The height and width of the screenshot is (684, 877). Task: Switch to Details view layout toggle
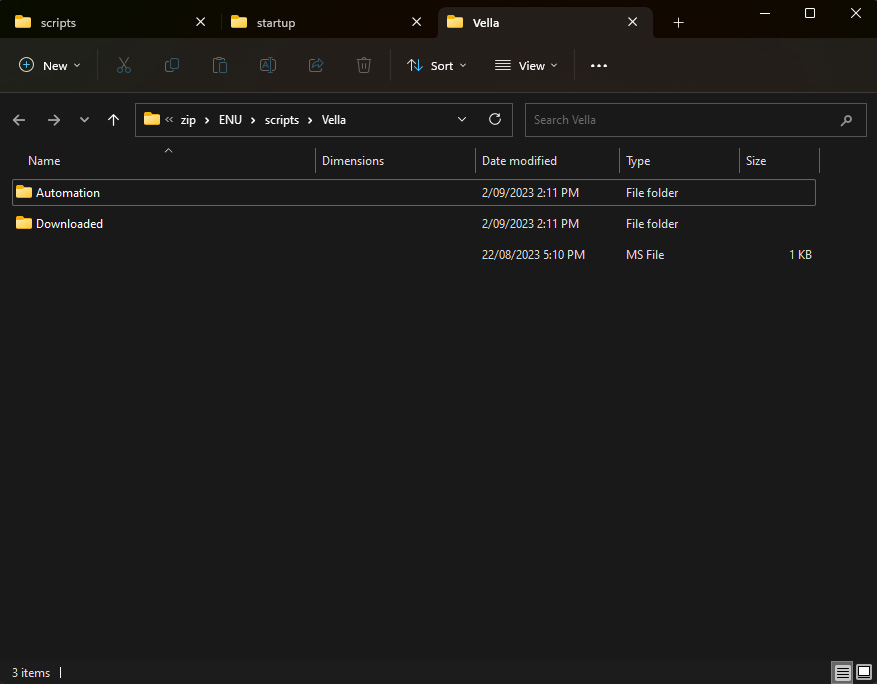click(843, 672)
